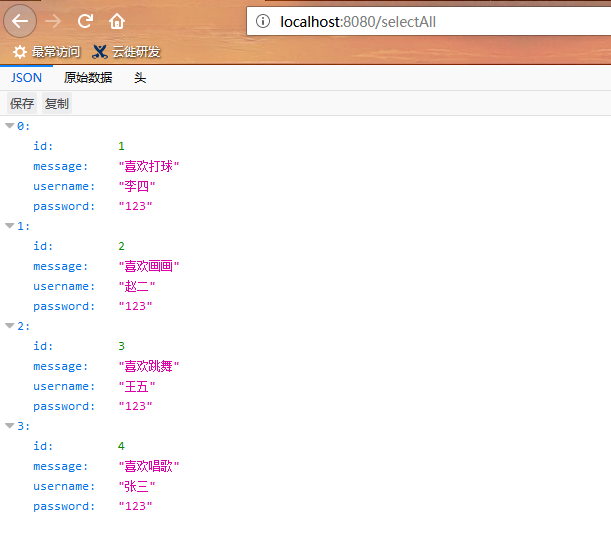Viewport: 611px width, 550px height.
Task: Click password value "123" under item 2
Action: click(x=135, y=406)
